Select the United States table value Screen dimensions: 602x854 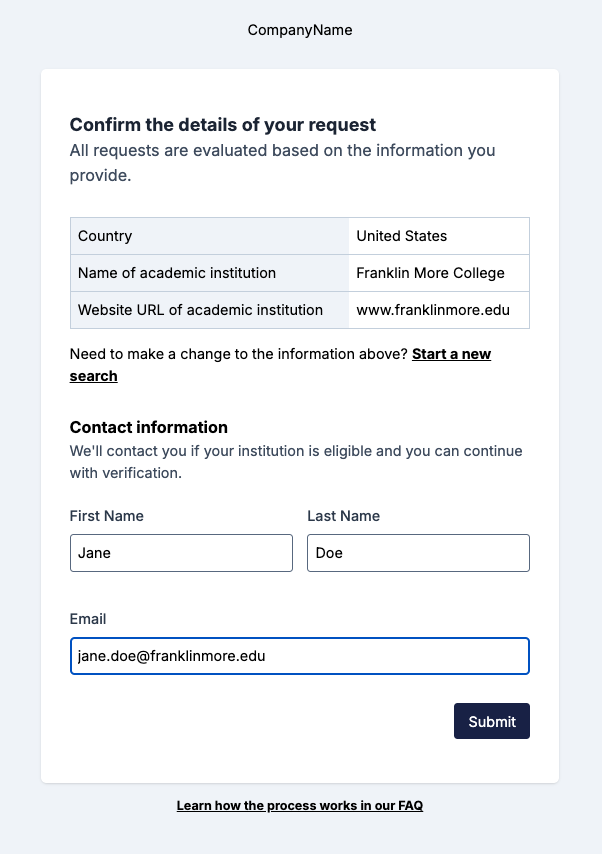click(x=402, y=236)
